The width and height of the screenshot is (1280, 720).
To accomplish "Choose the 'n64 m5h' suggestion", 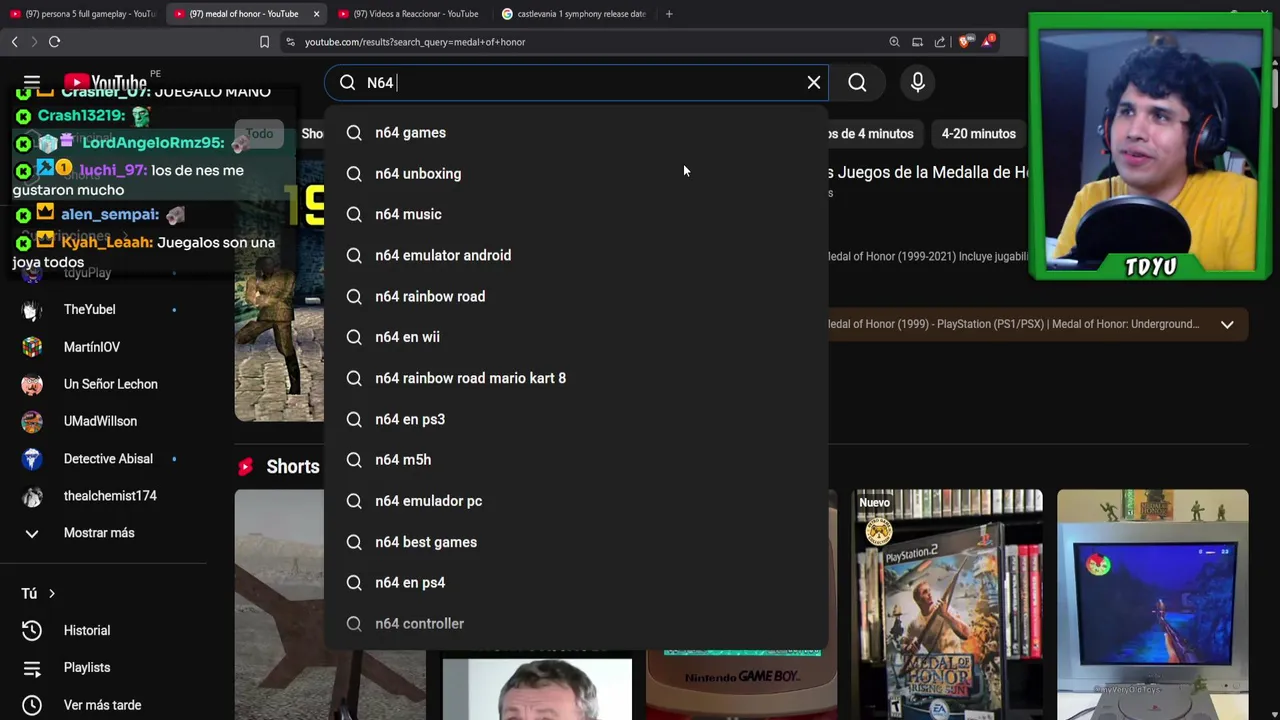I will 576,460.
